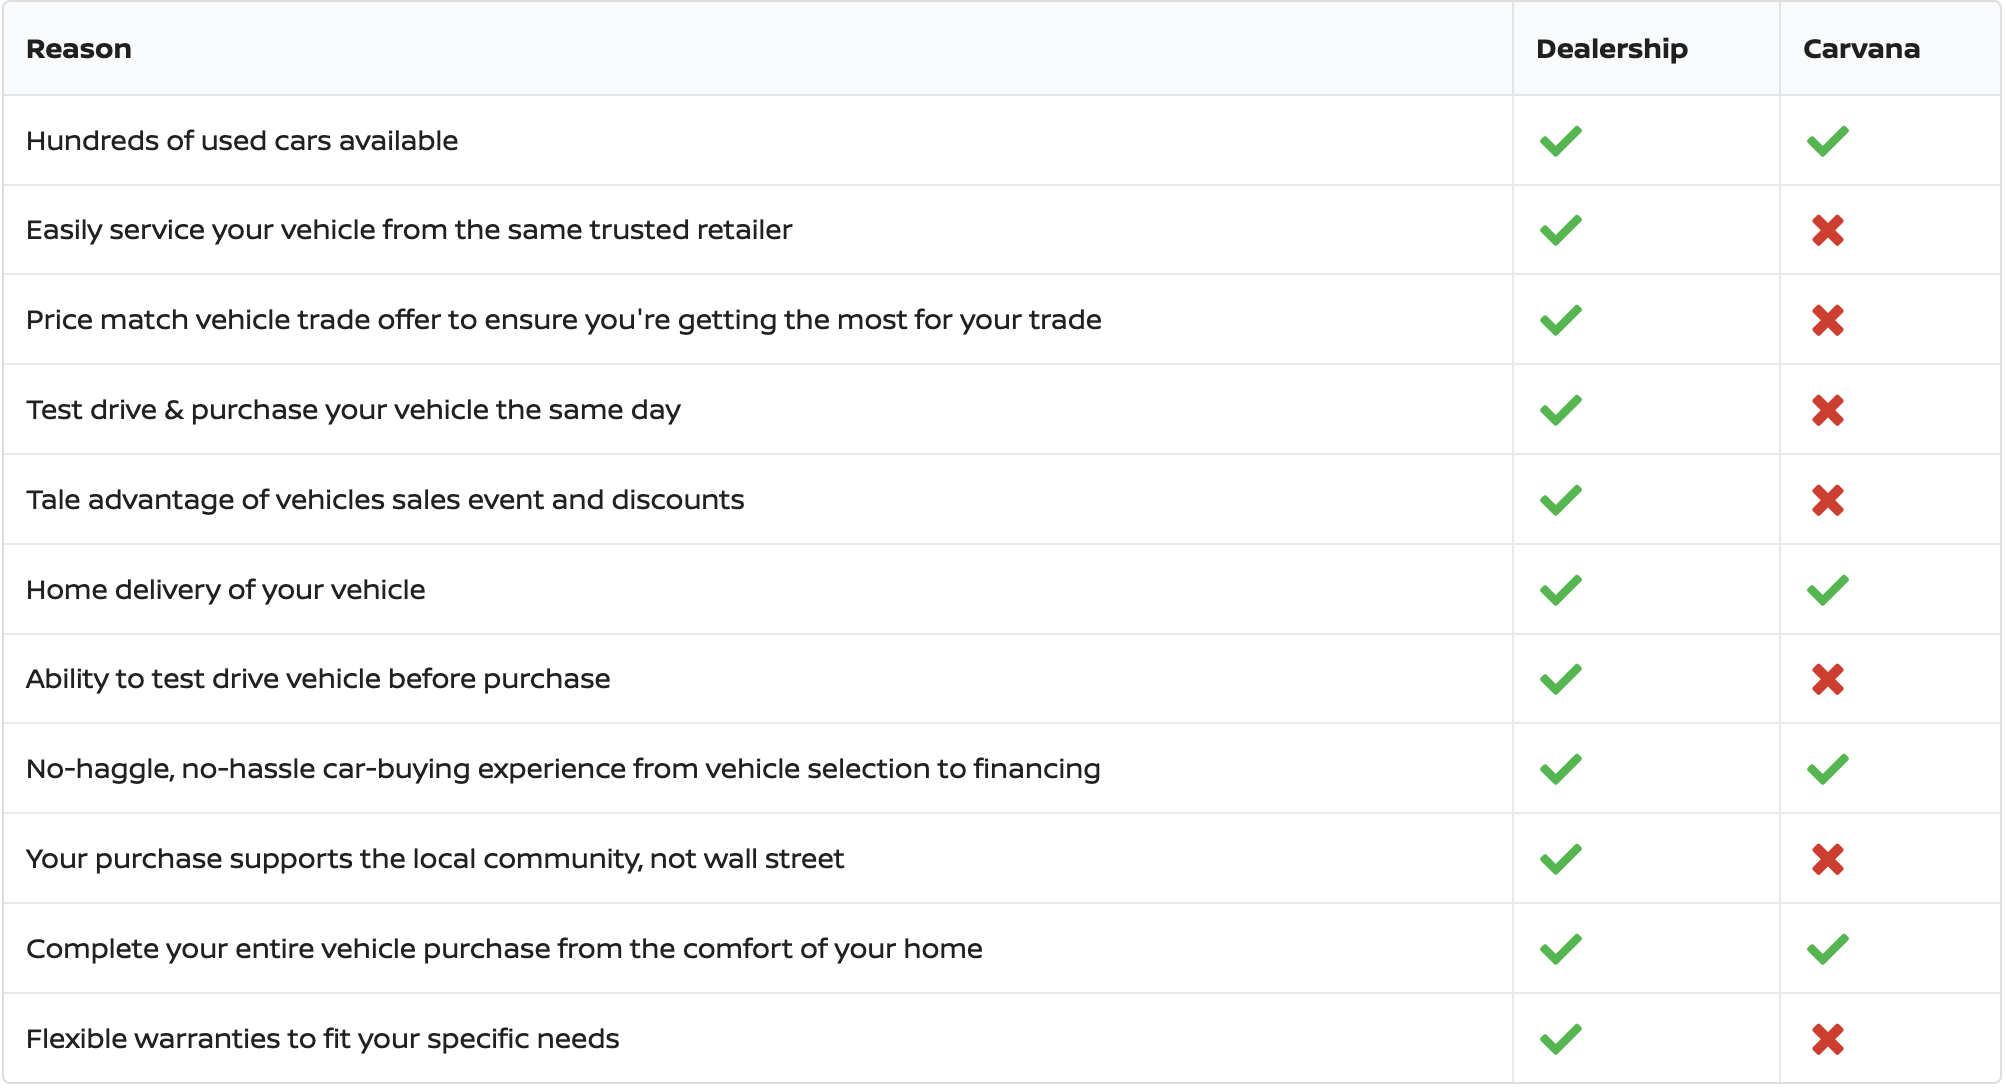Screen dimensions: 2006x1088
Task: Click Dealership checkmark for Complete purchase from home
Action: coord(1560,949)
